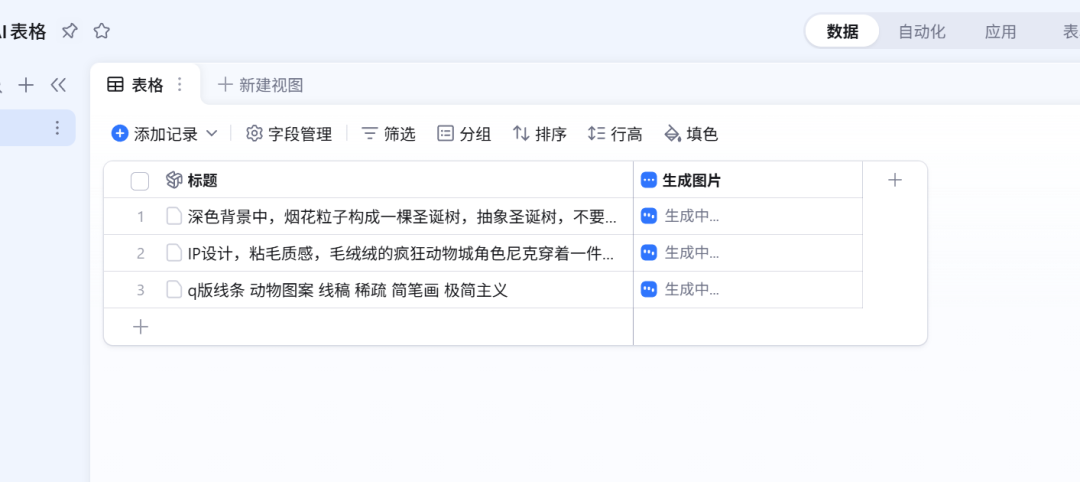The image size is (1080, 482).
Task: Check the select-all checkbox in header
Action: [140, 181]
